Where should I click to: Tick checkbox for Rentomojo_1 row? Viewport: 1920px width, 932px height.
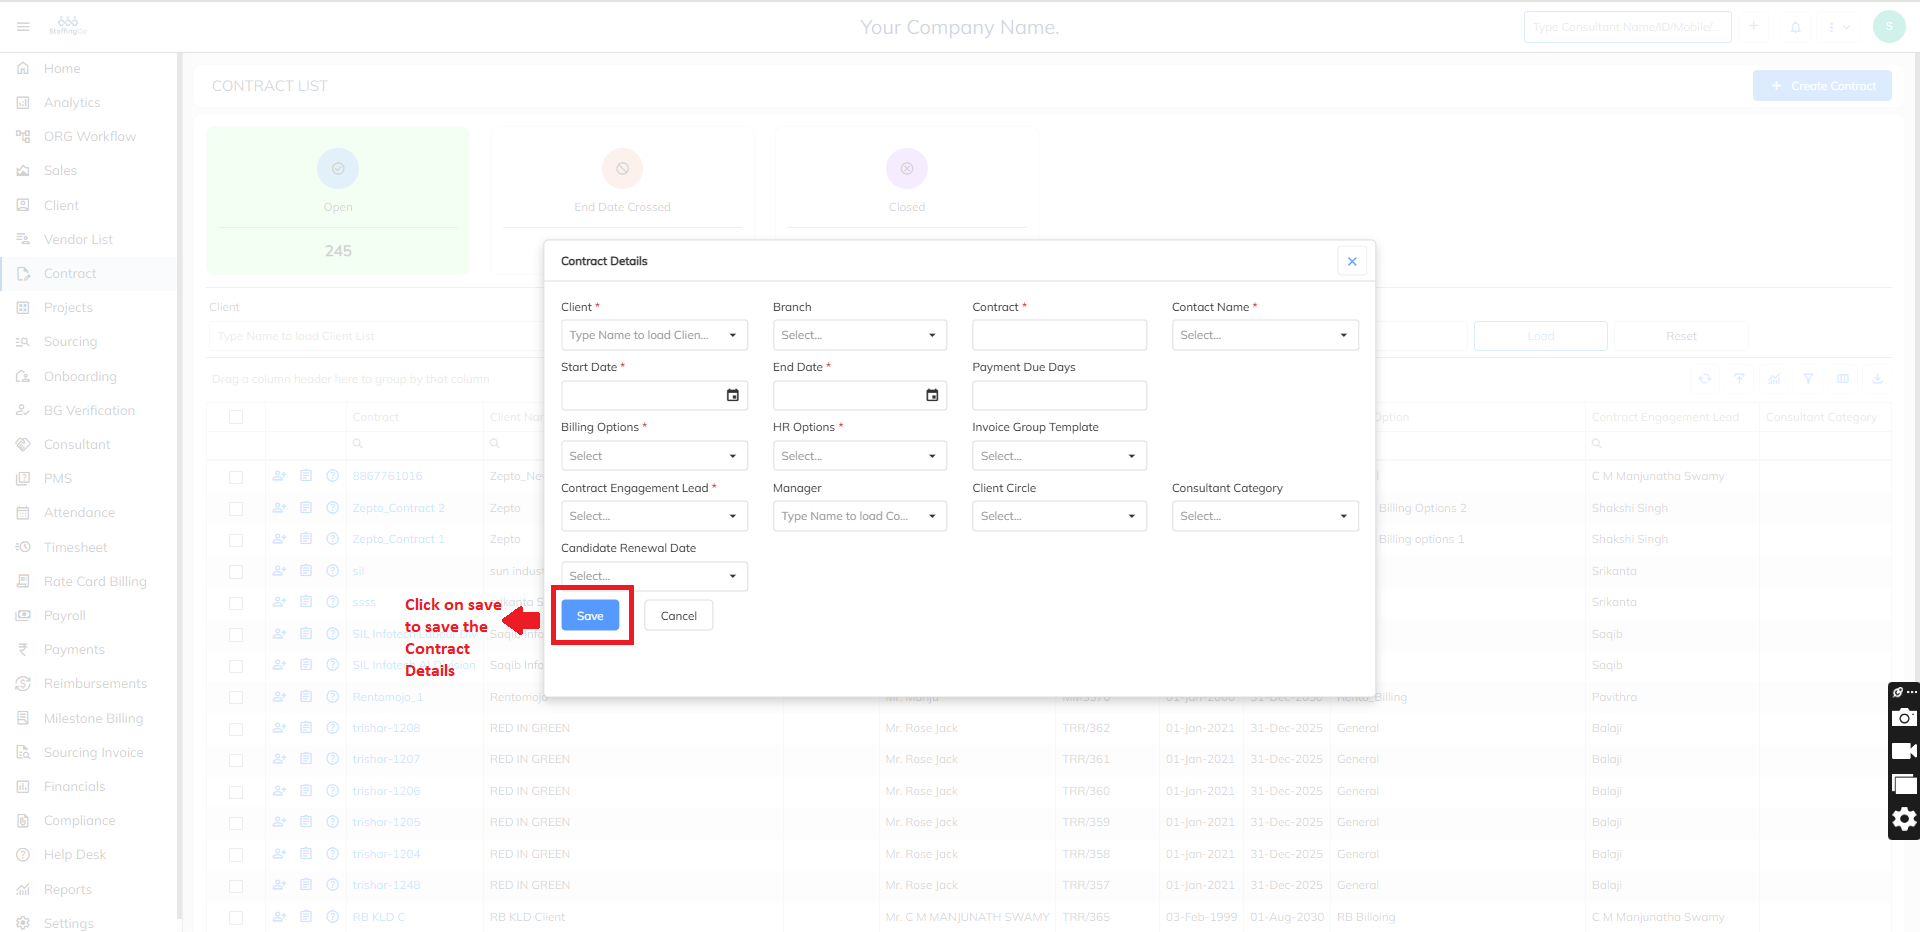[x=236, y=697]
